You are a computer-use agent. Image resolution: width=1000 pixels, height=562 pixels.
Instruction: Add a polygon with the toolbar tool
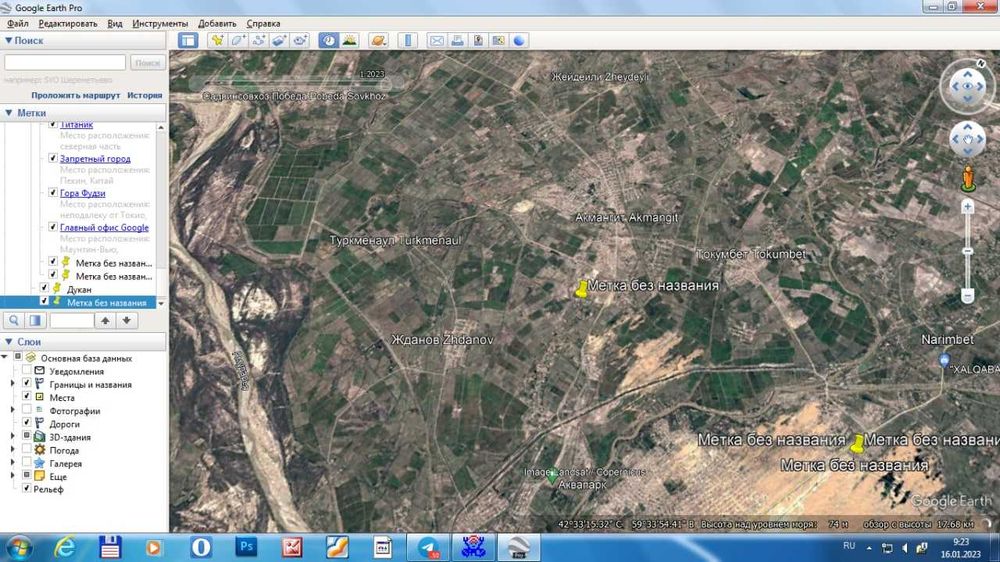[x=238, y=40]
